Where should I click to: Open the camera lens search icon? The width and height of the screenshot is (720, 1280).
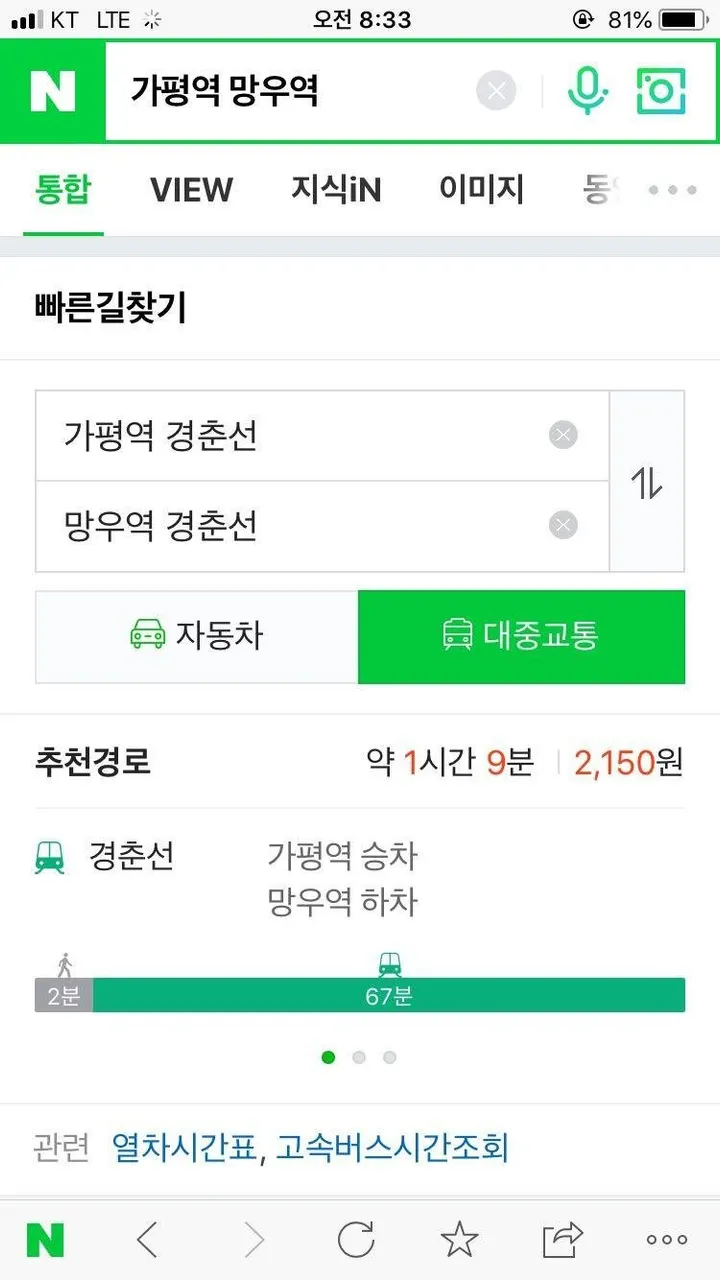point(661,92)
